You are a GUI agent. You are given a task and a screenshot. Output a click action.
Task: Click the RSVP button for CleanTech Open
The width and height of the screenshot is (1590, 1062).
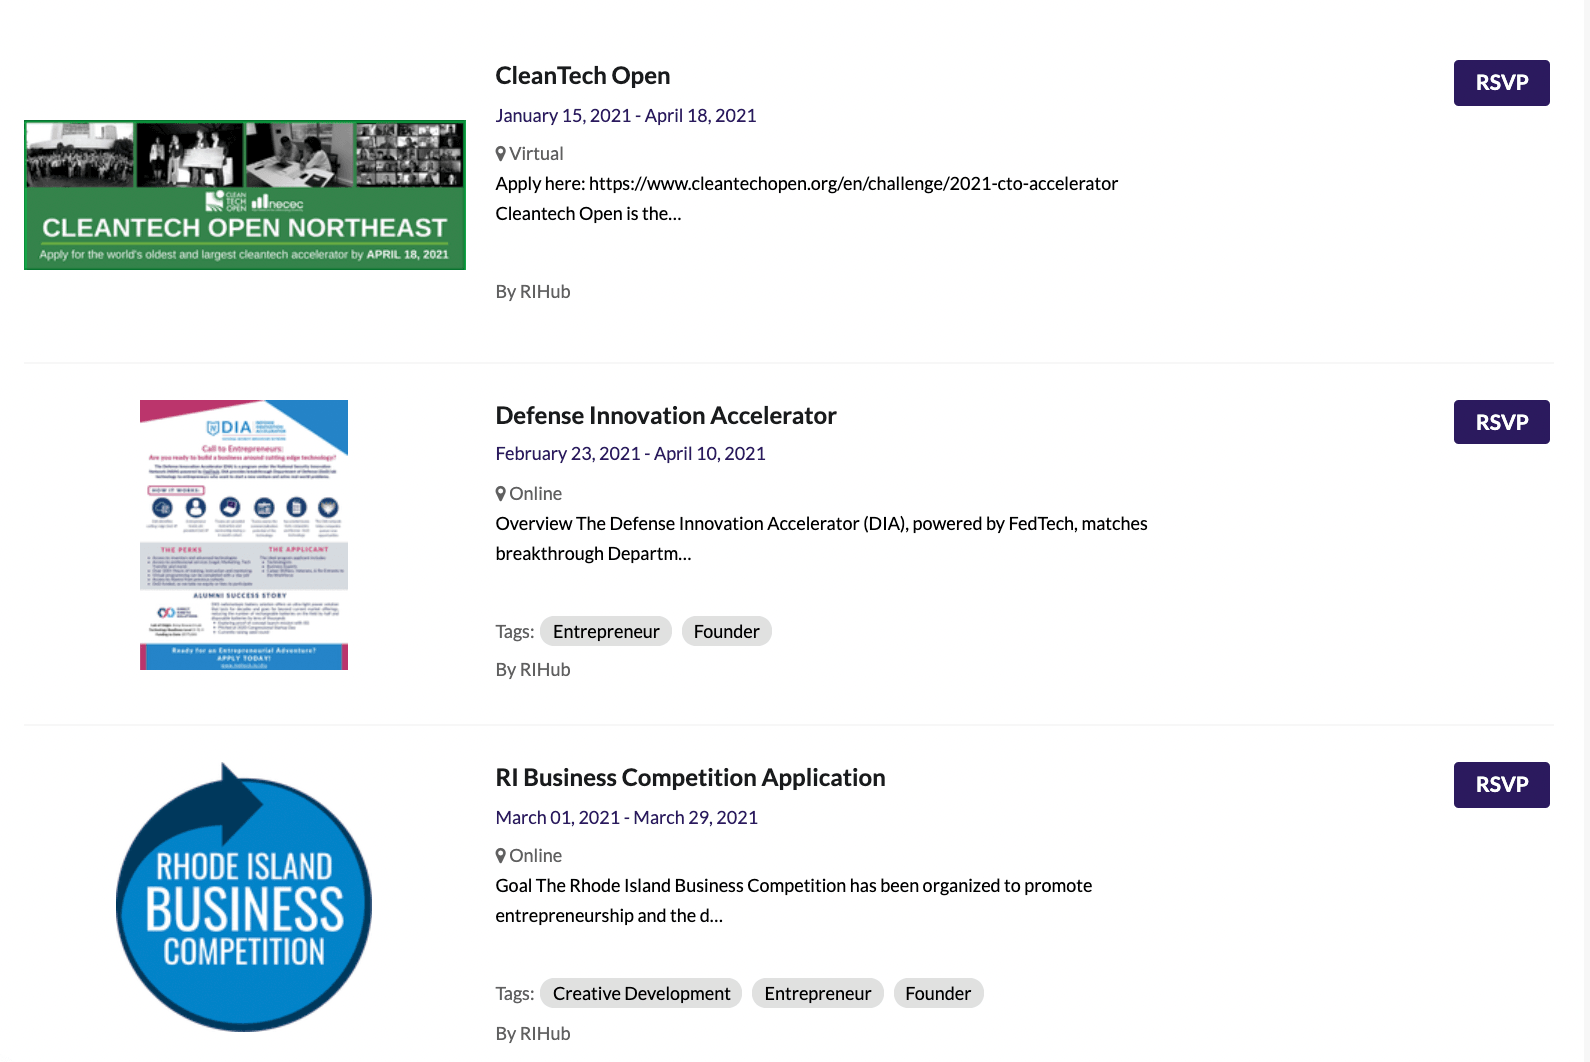pos(1501,83)
